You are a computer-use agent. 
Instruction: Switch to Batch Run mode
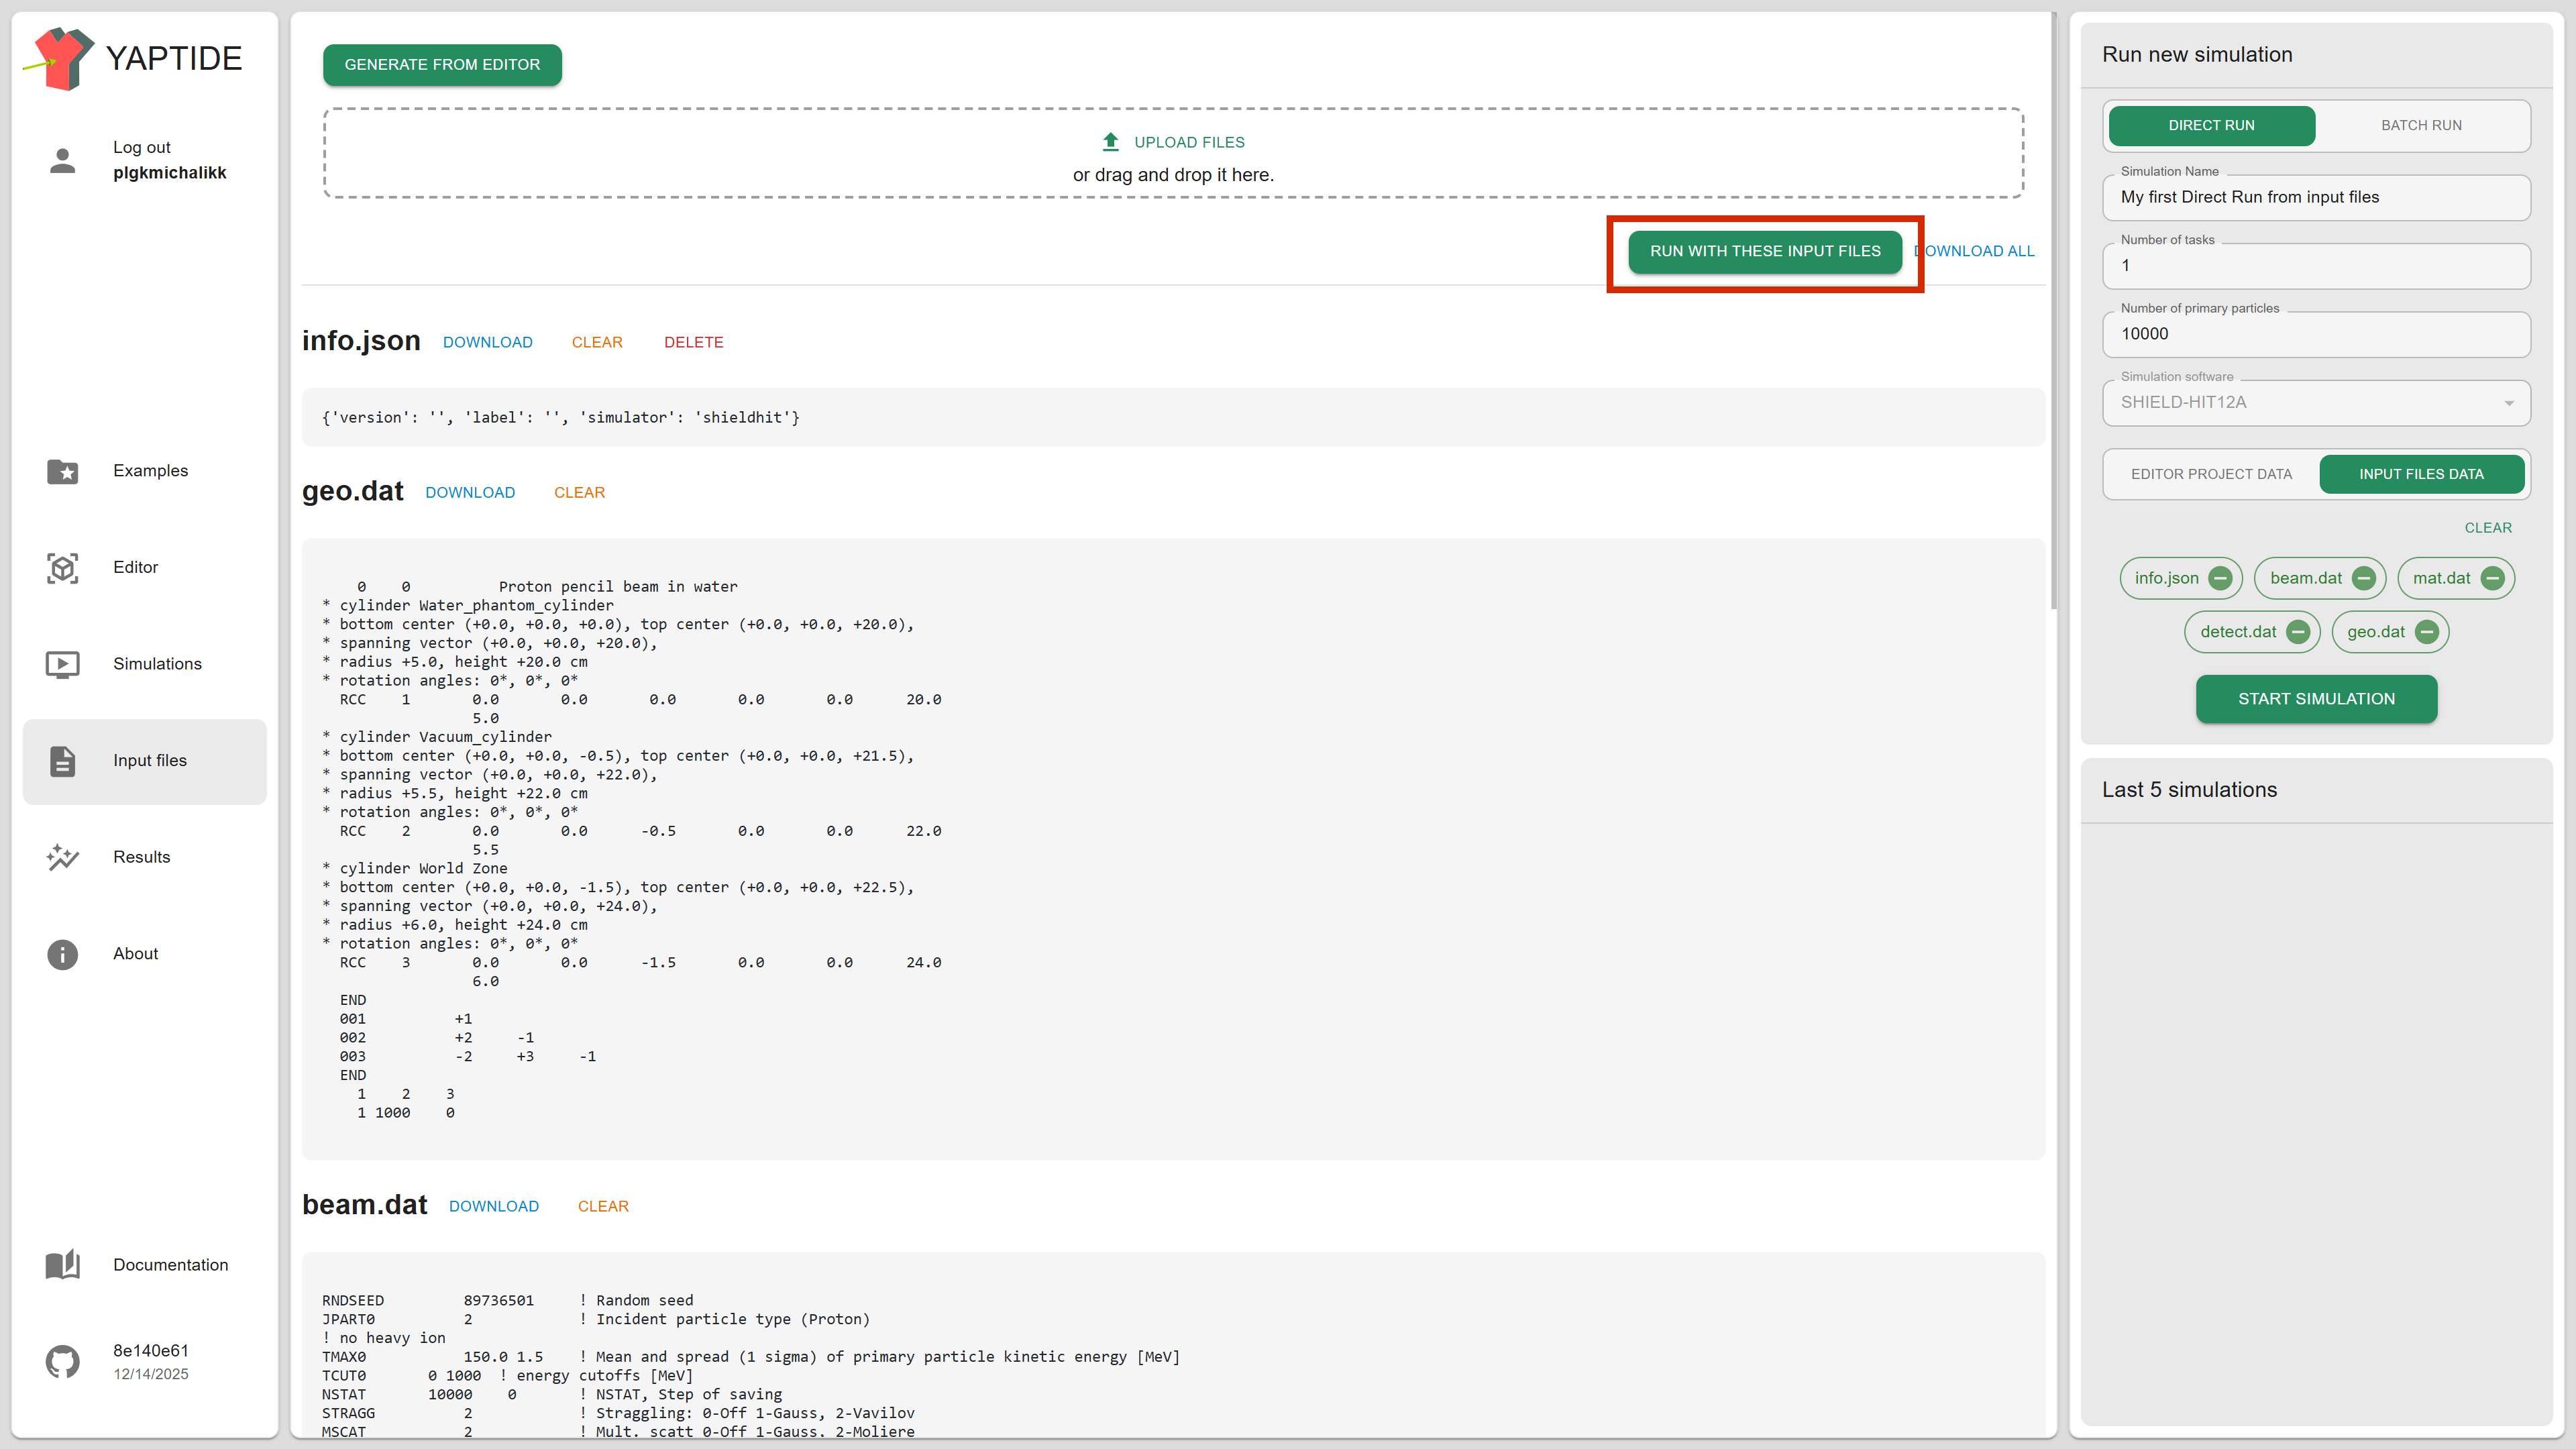click(x=2421, y=126)
